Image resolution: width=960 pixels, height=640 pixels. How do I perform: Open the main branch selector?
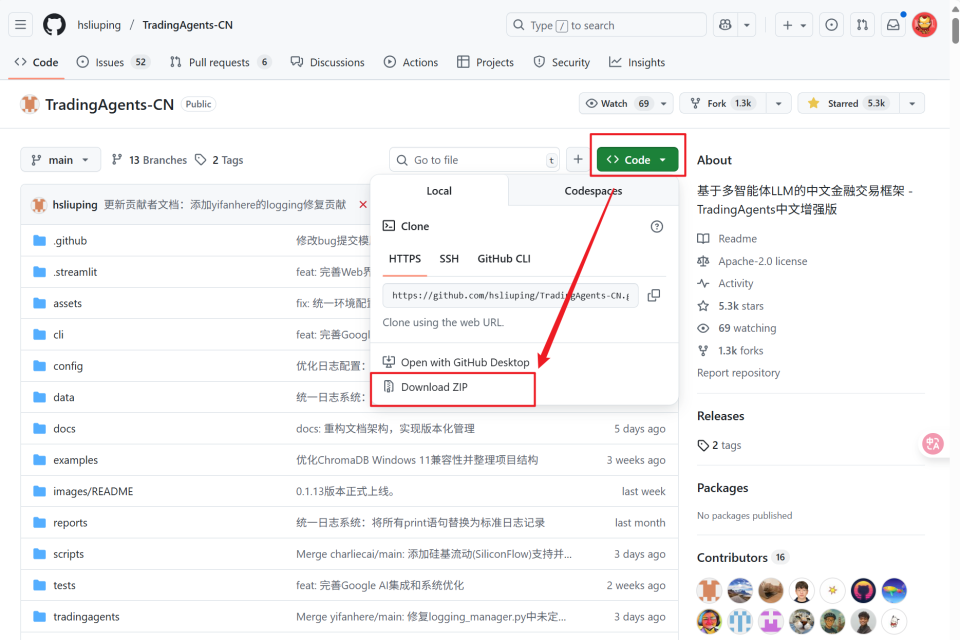coord(59,160)
